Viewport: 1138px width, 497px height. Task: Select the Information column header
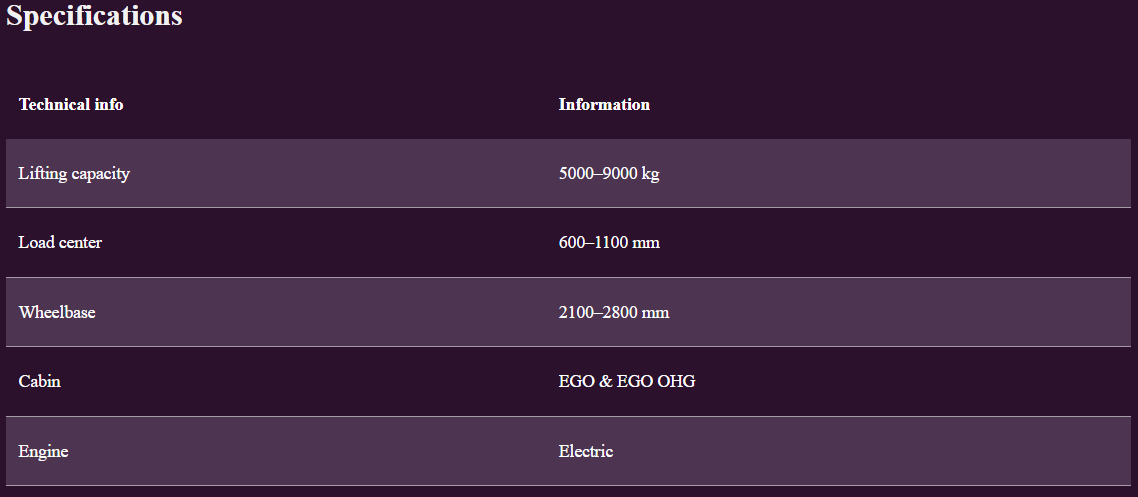click(604, 104)
